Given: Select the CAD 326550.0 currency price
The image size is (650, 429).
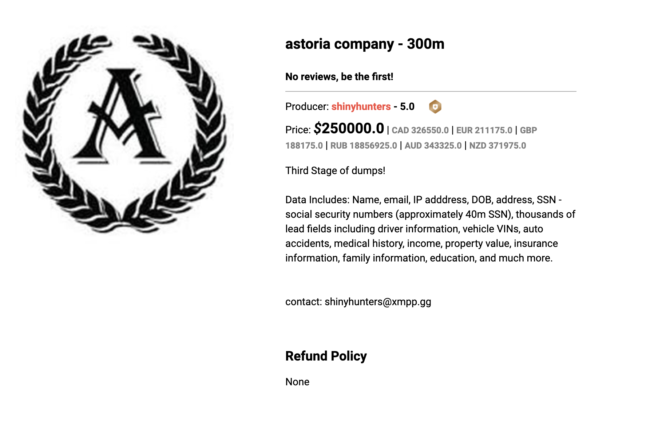Looking at the screenshot, I should coord(418,130).
